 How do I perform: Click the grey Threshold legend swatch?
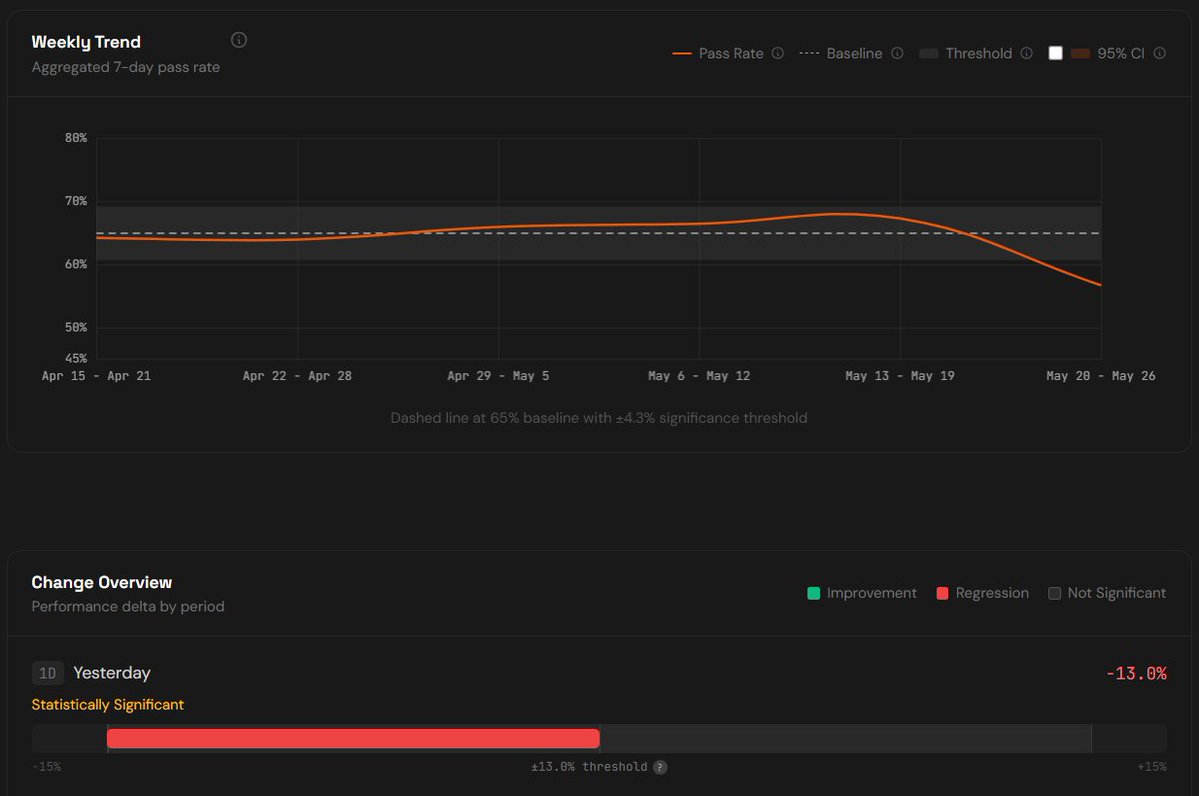tap(928, 54)
